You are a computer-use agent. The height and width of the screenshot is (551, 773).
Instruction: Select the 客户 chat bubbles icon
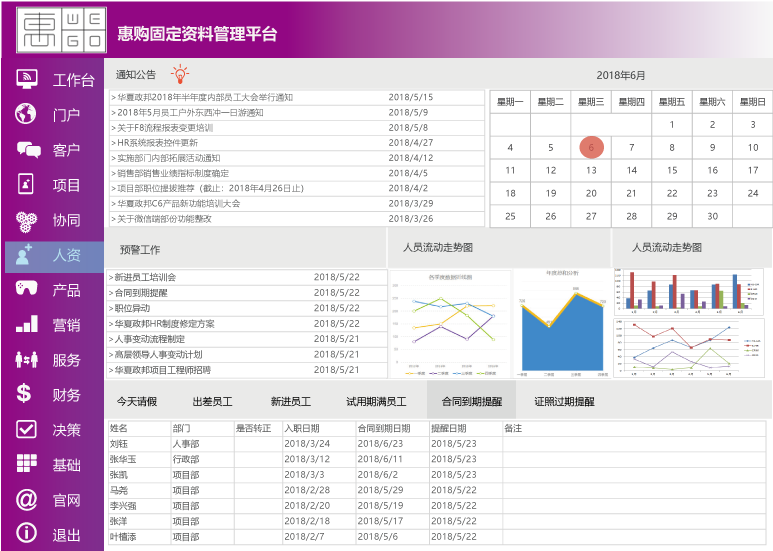27,150
